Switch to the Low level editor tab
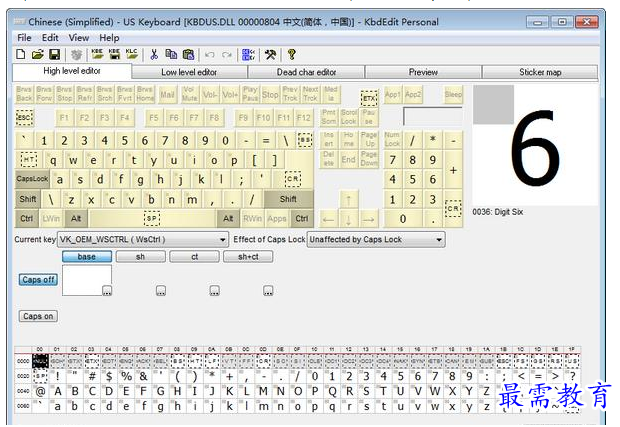Screen dimensions: 620x427 tap(189, 72)
